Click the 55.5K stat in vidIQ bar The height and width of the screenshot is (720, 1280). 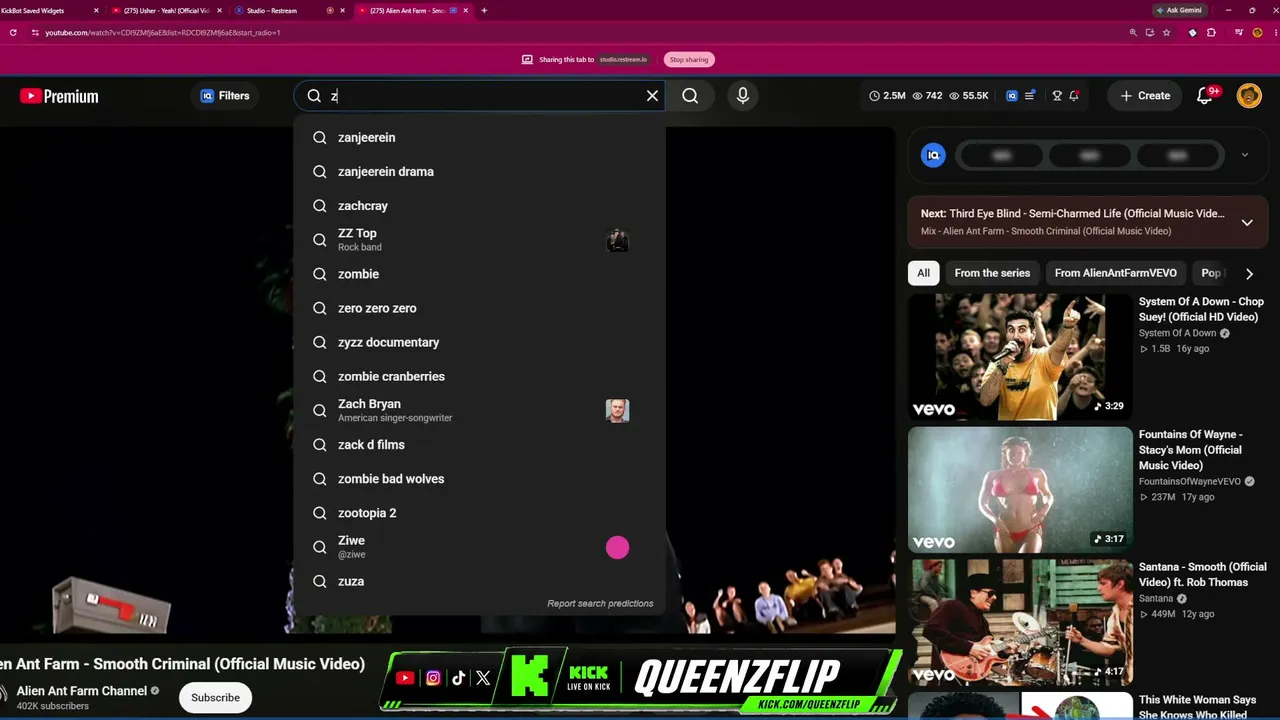[x=969, y=96]
